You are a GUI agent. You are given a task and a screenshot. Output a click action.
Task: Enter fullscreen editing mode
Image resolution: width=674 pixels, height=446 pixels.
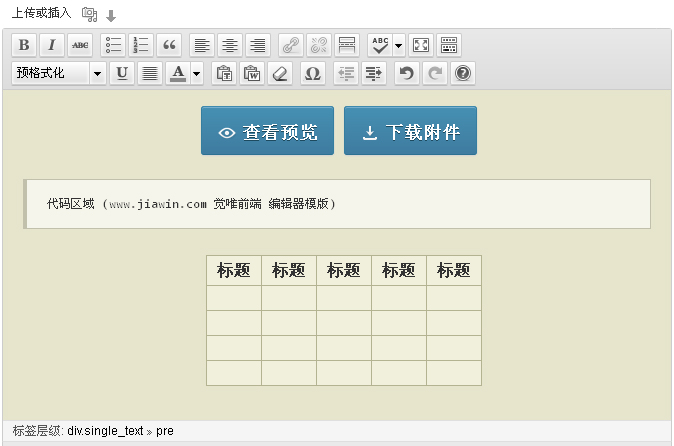click(421, 45)
